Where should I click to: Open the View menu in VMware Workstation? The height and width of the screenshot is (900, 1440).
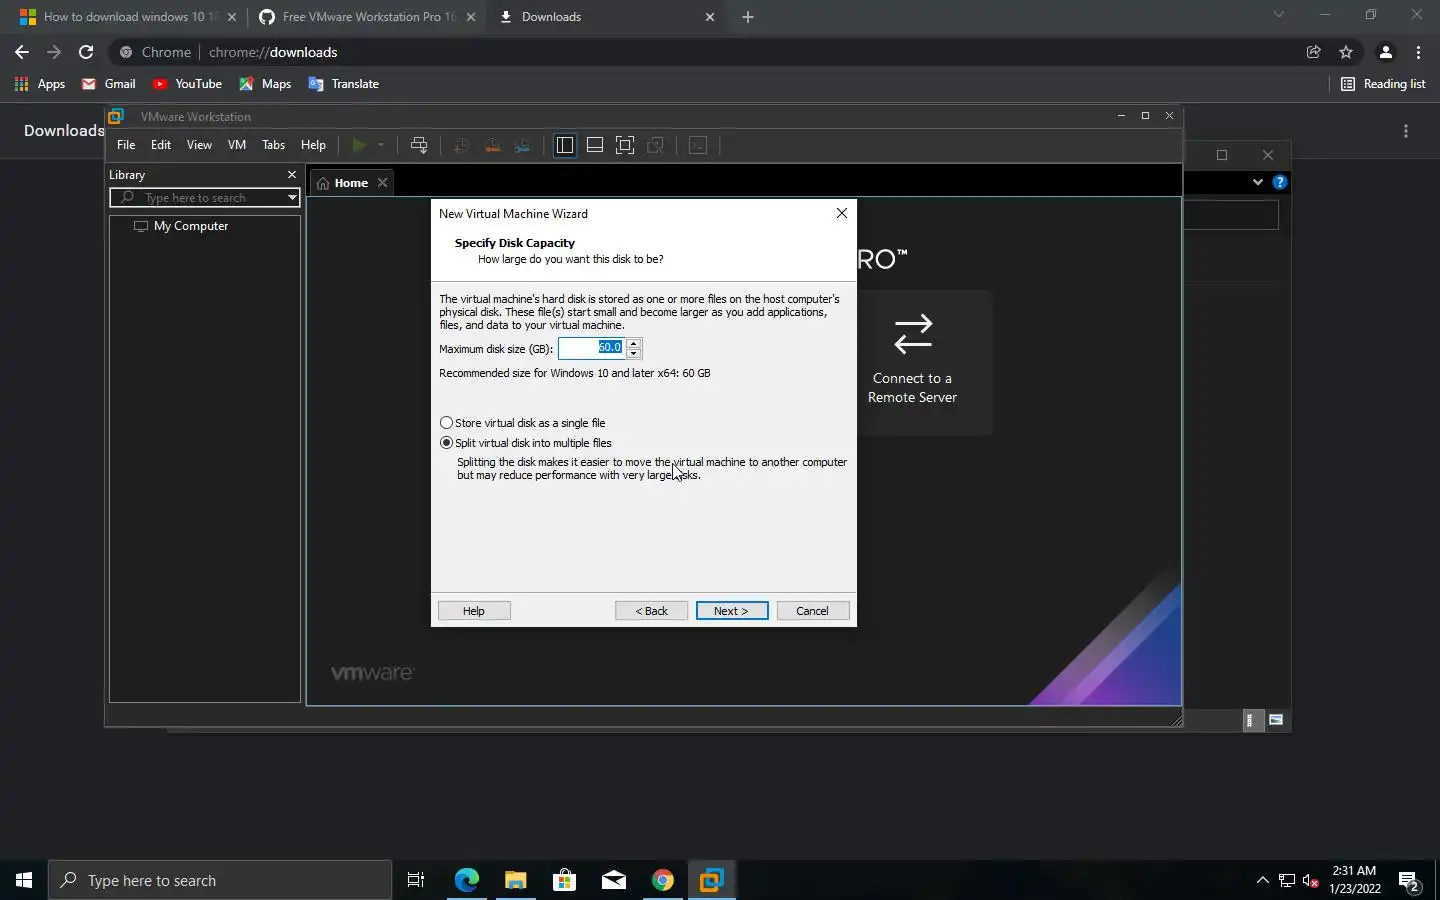point(199,145)
